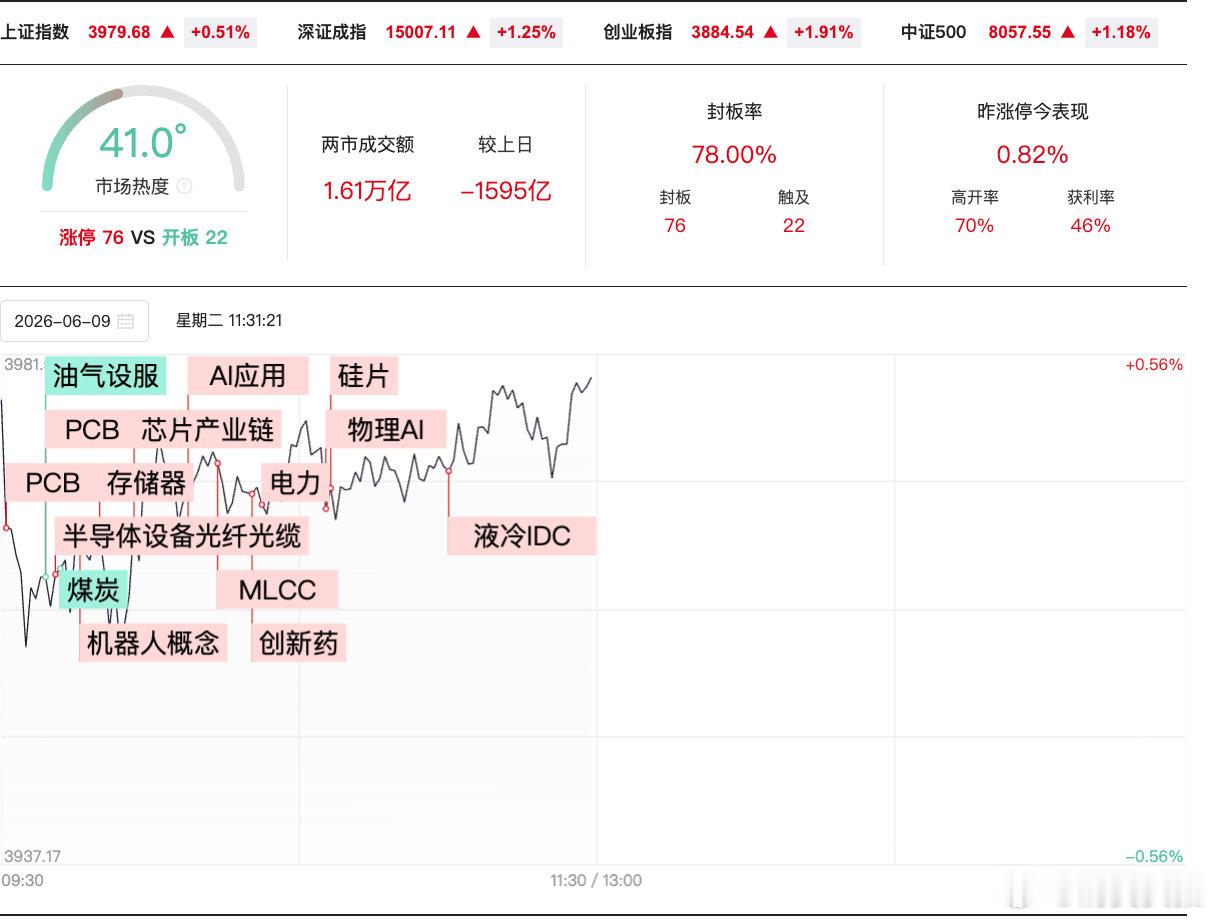
Task: Select the 液冷IDC sector tag
Action: [x=522, y=536]
